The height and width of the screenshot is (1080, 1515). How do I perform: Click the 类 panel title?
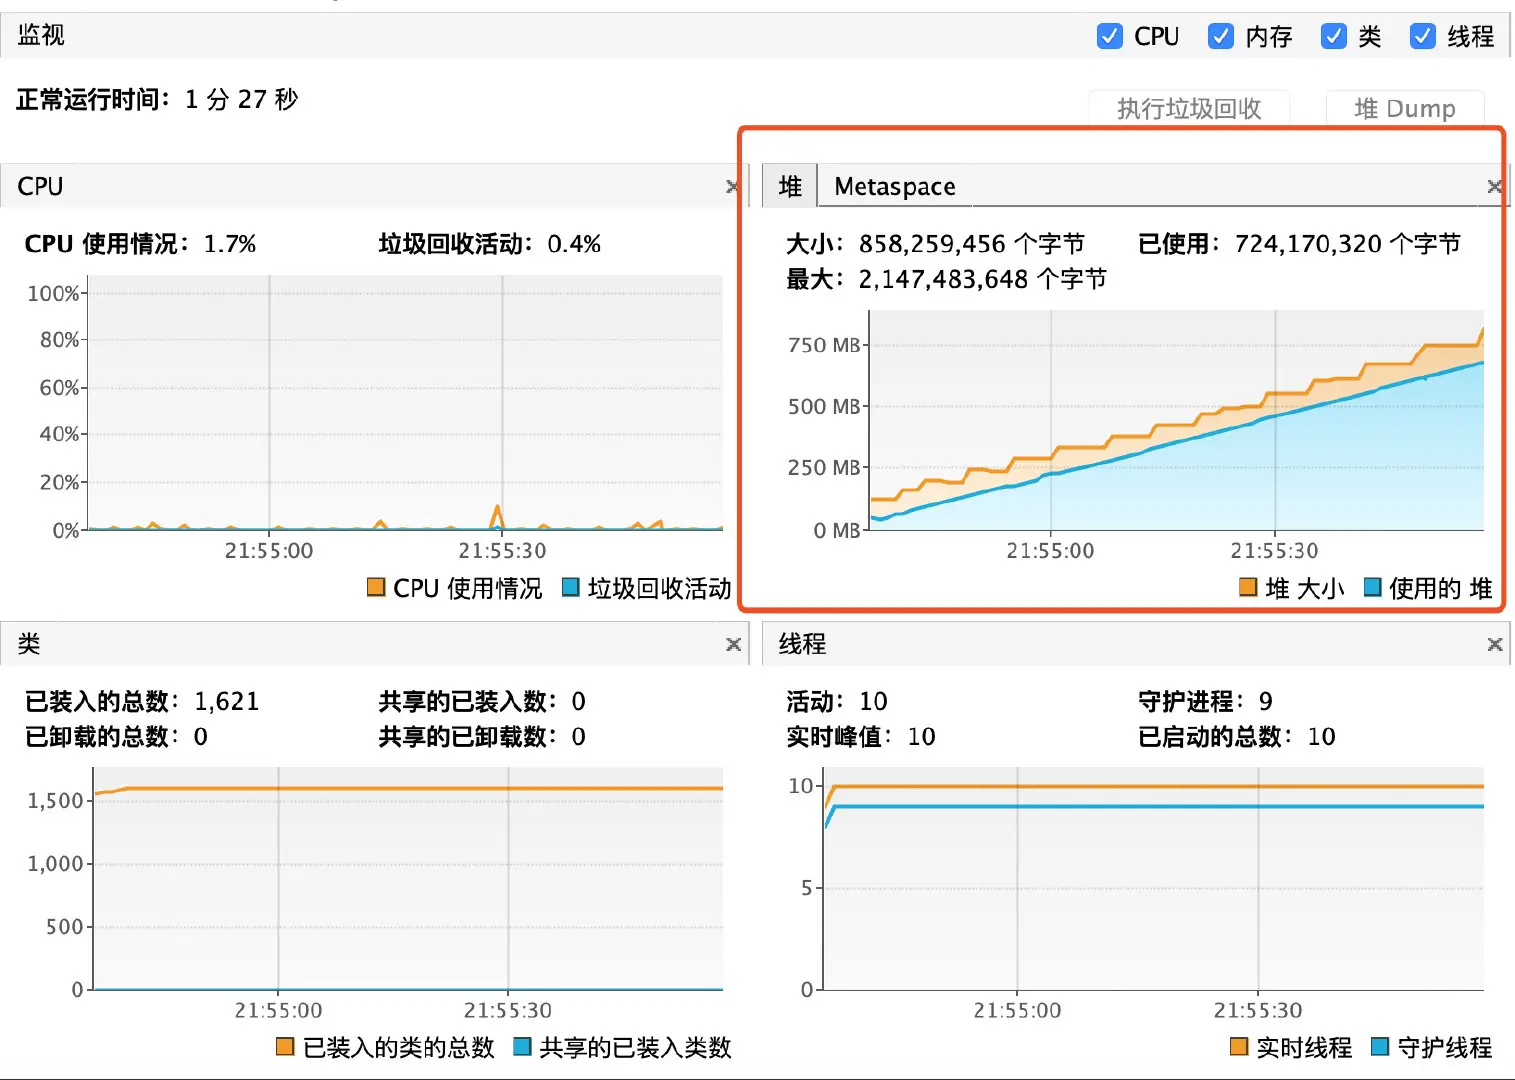coord(29,644)
